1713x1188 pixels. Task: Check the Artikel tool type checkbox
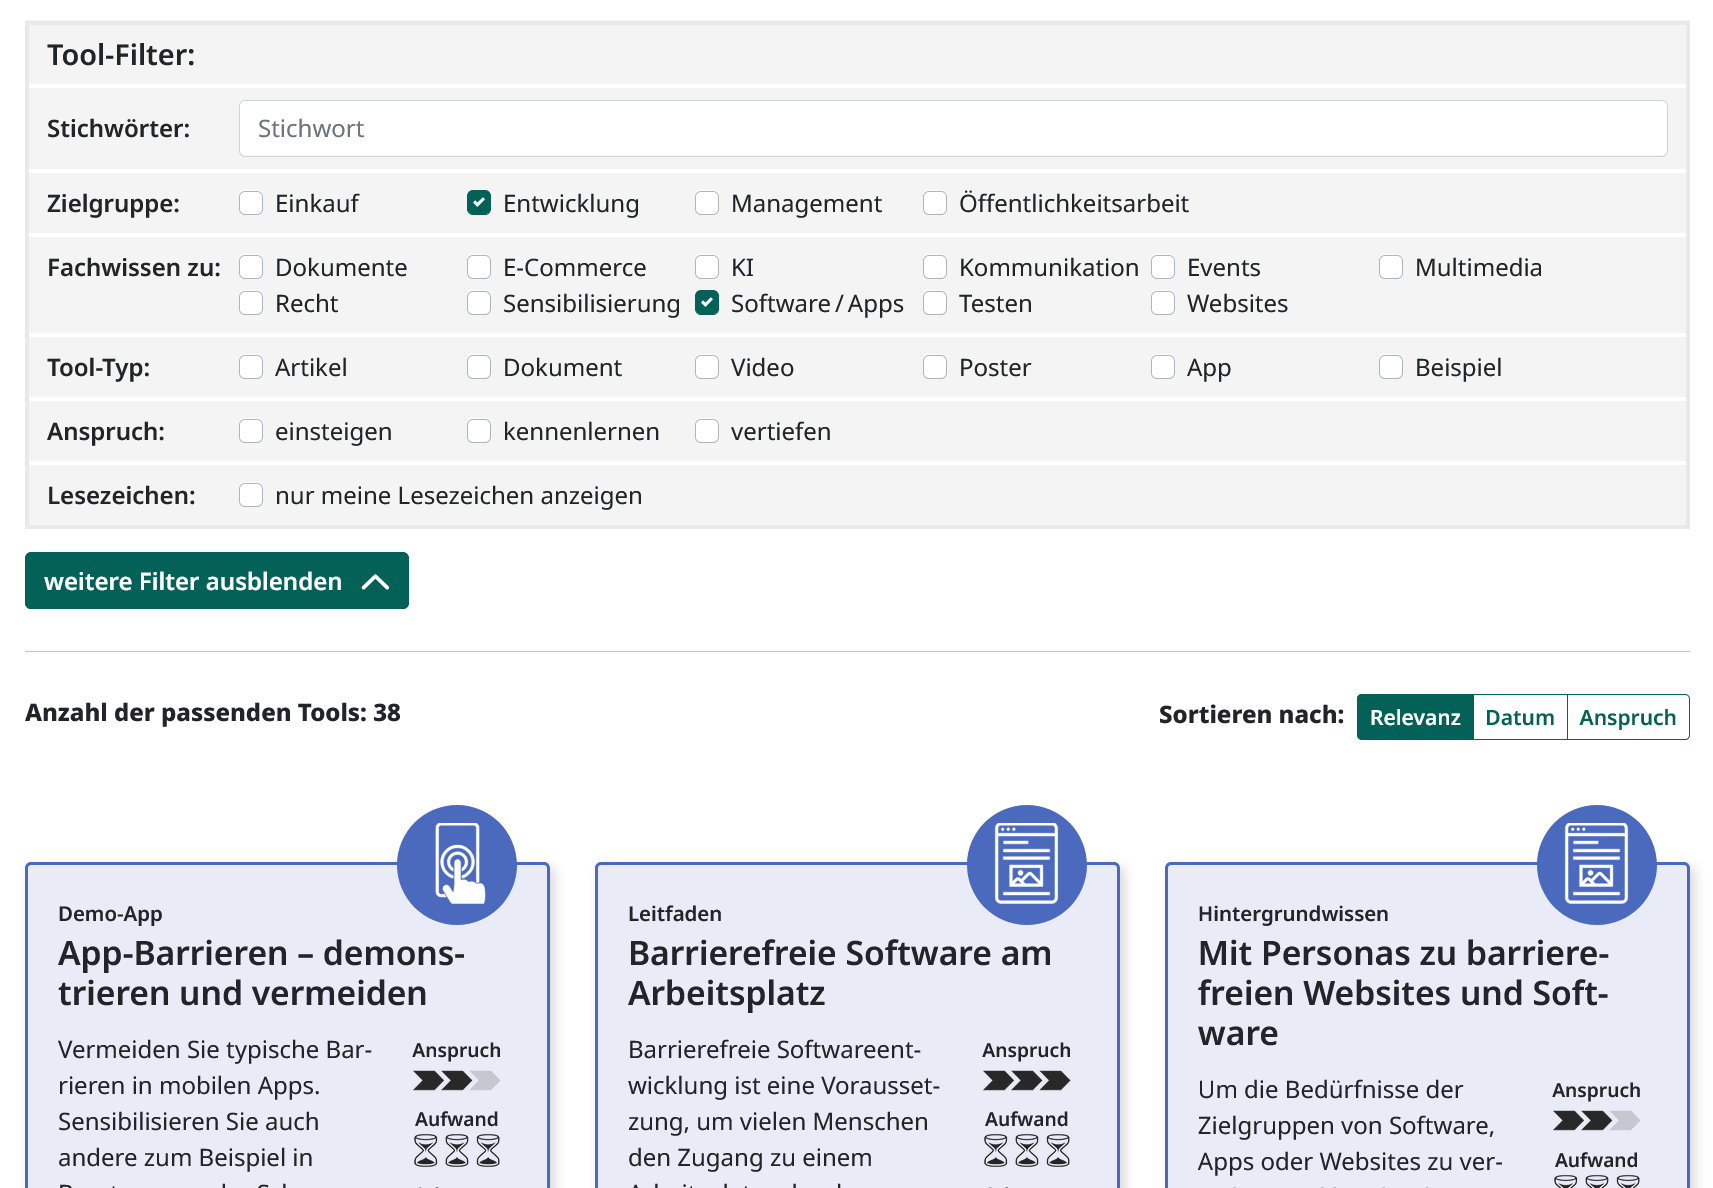[251, 367]
